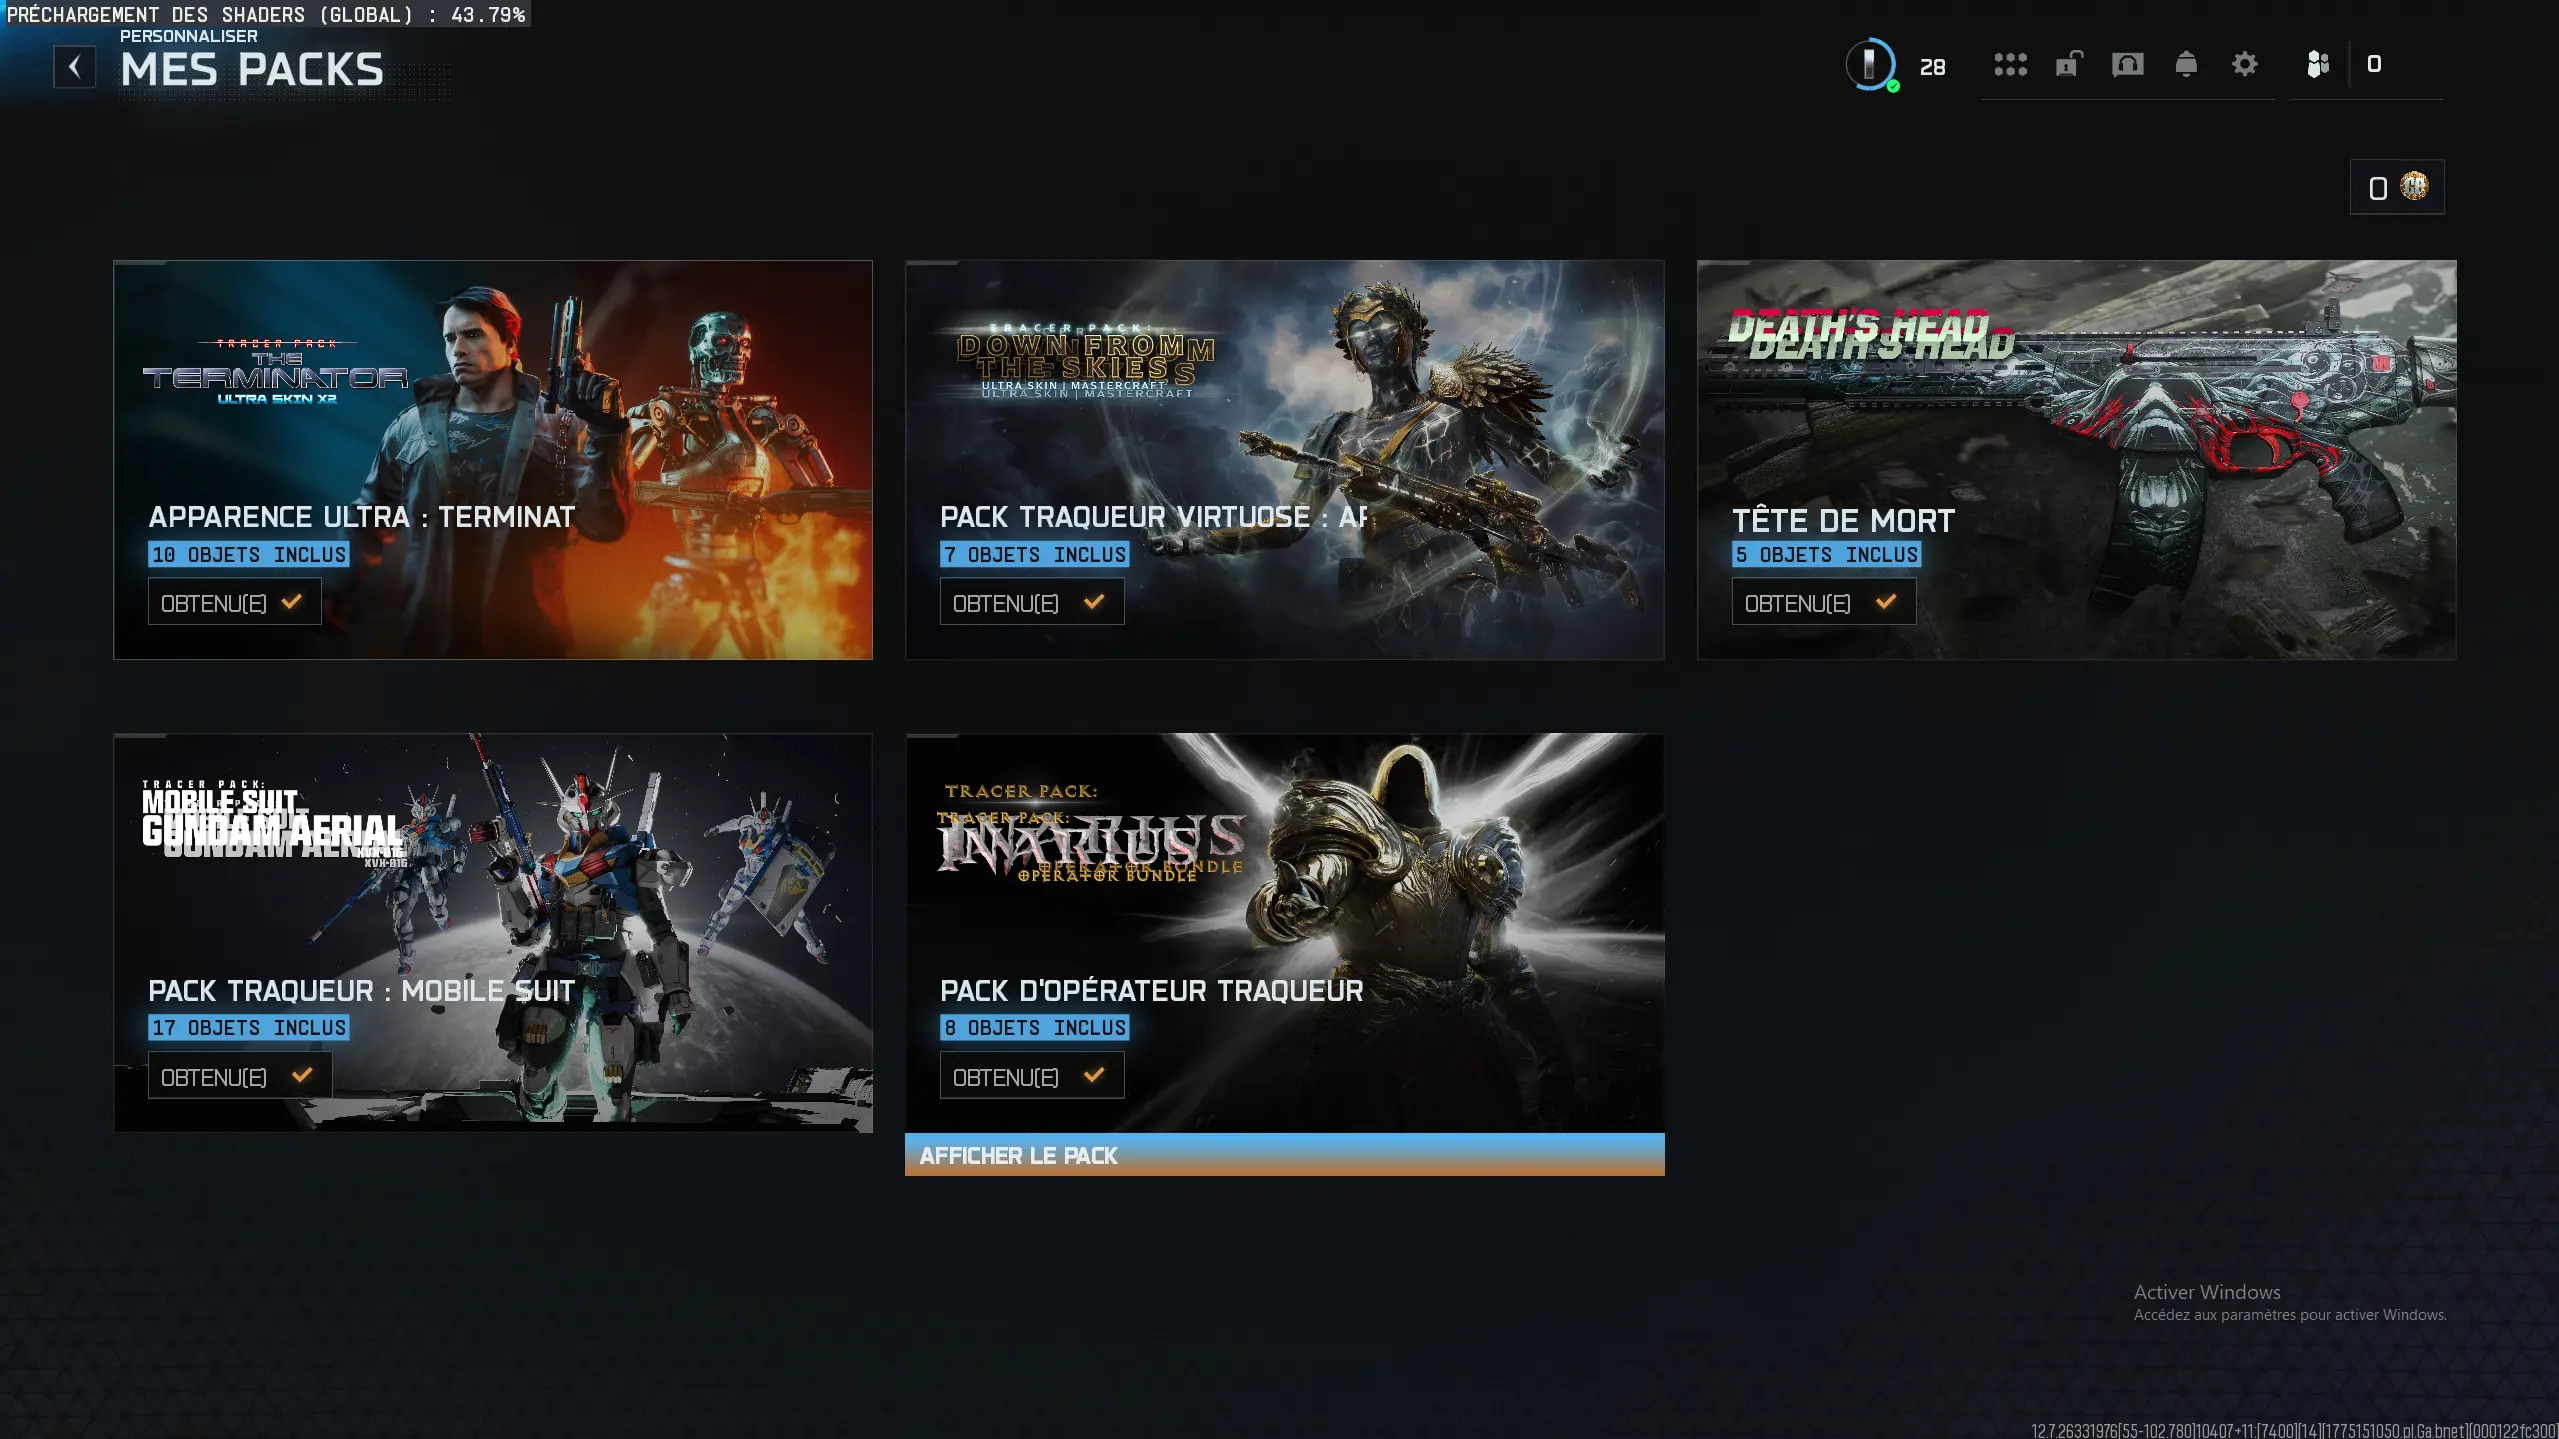
Task: Open the profile card icon
Action: [2127, 65]
